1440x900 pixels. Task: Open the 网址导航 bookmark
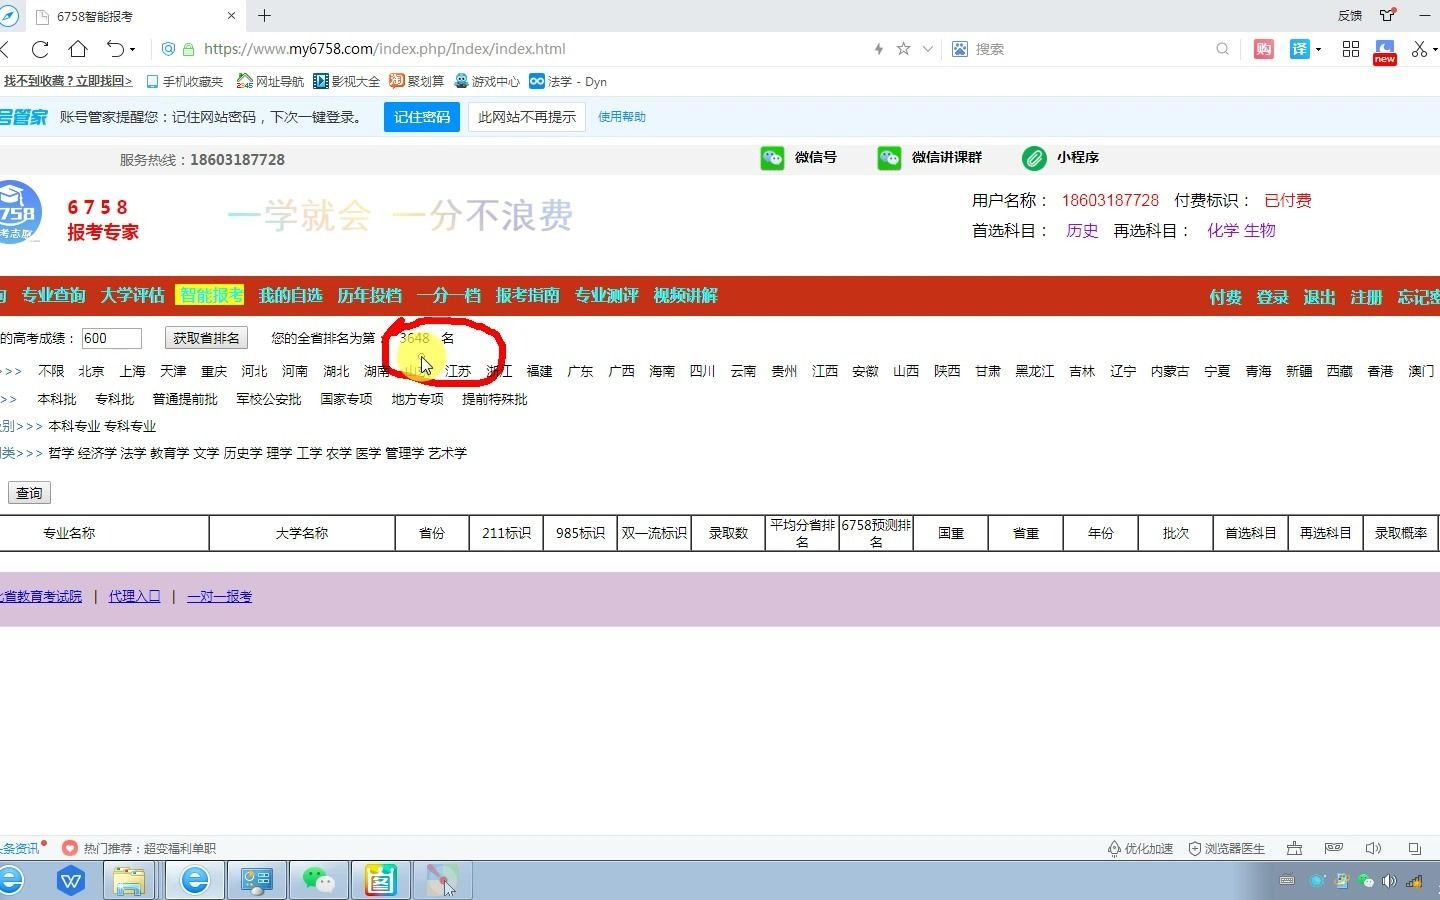pyautogui.click(x=270, y=82)
